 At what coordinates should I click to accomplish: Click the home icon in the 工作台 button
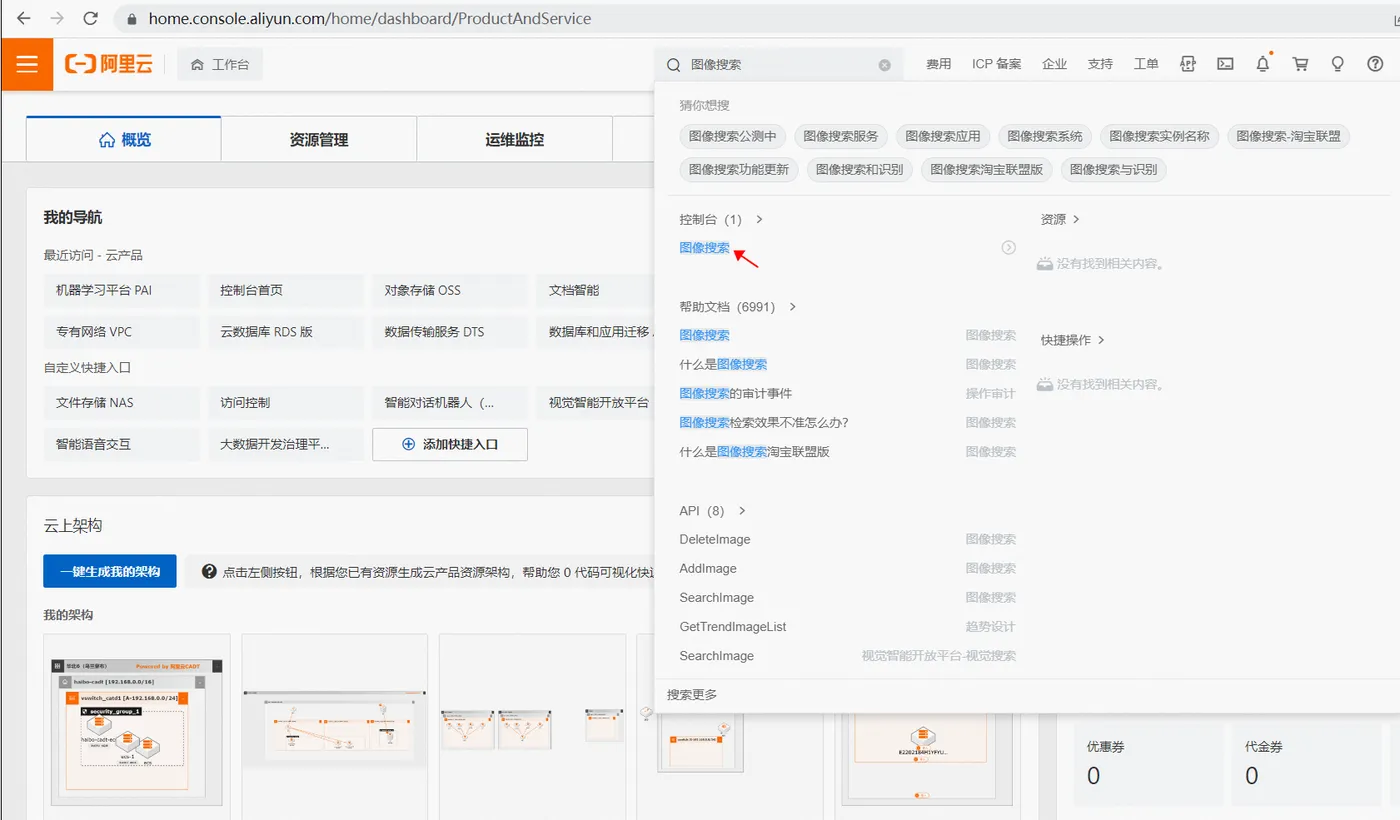197,65
